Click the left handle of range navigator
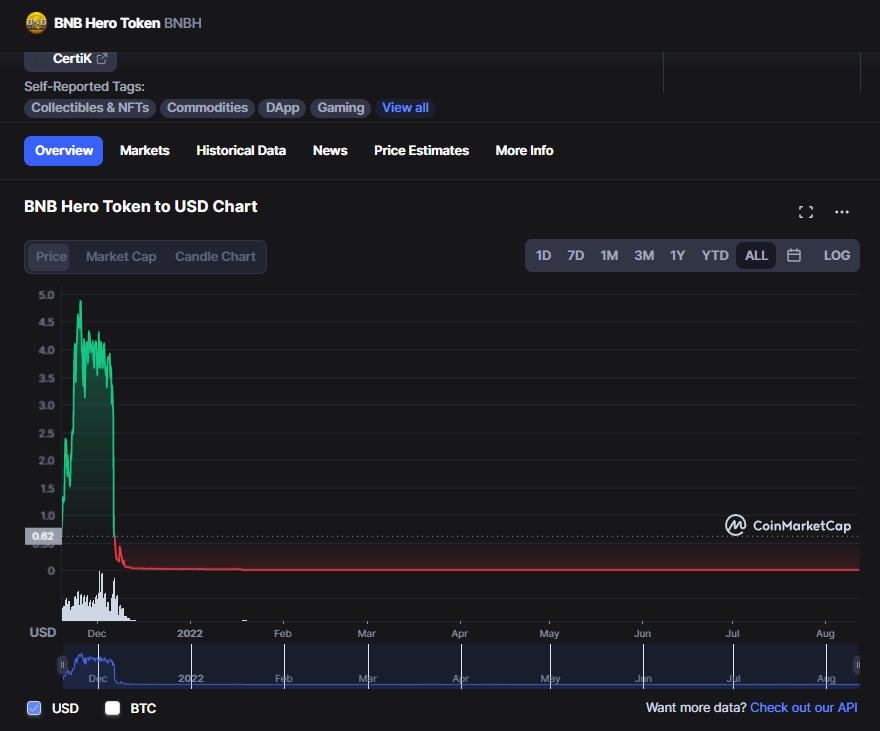Screen dimensions: 880x731 point(62,665)
